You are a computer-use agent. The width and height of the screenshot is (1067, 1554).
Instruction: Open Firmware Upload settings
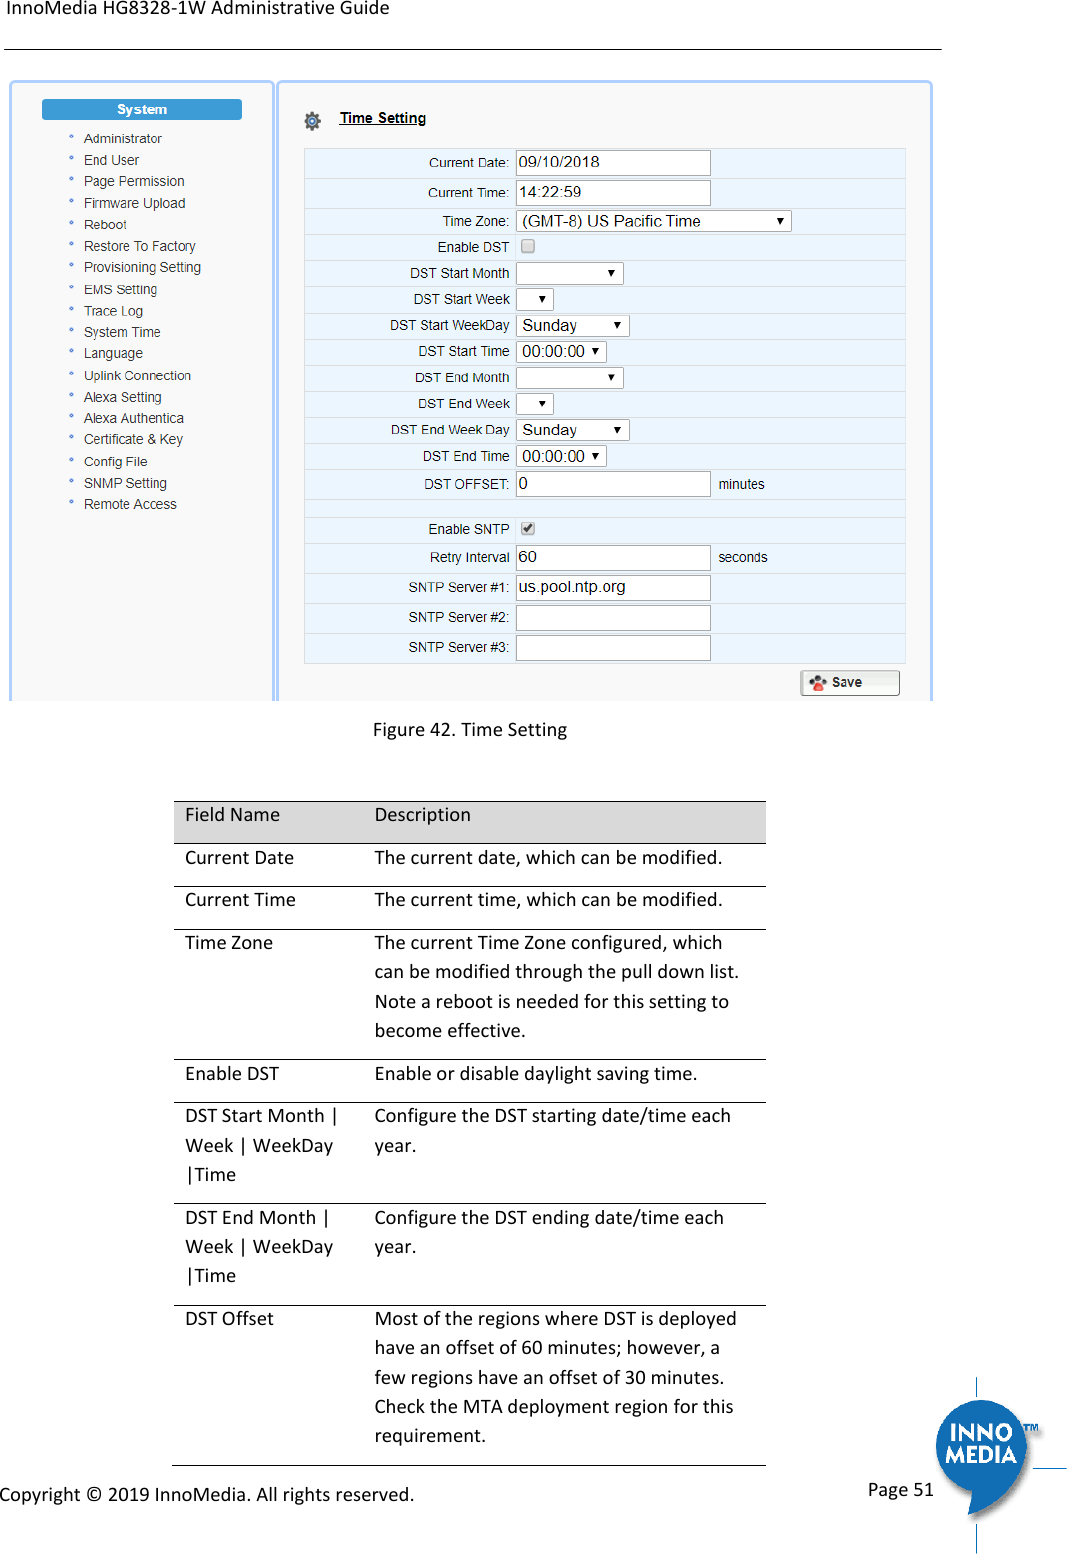pos(134,202)
